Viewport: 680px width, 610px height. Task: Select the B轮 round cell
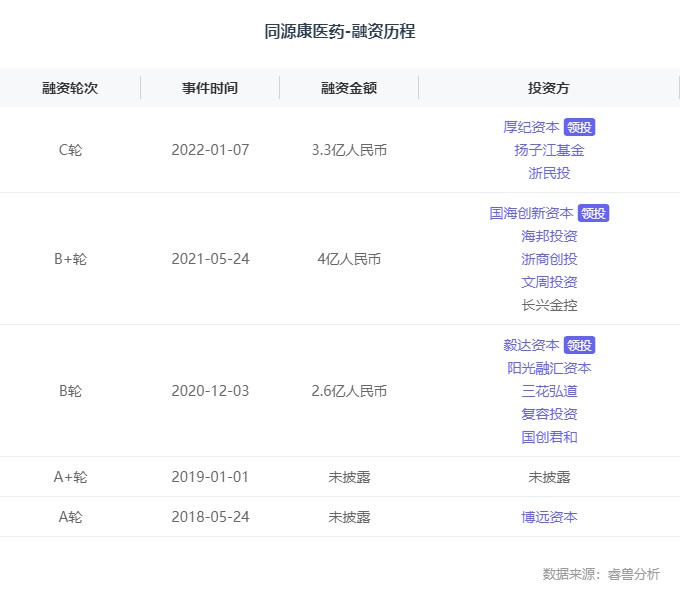70,391
